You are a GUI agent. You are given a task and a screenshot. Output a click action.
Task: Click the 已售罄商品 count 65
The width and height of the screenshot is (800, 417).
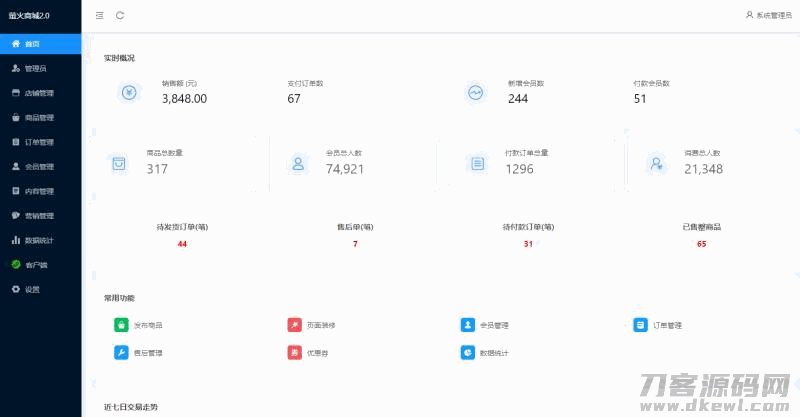[x=701, y=244]
